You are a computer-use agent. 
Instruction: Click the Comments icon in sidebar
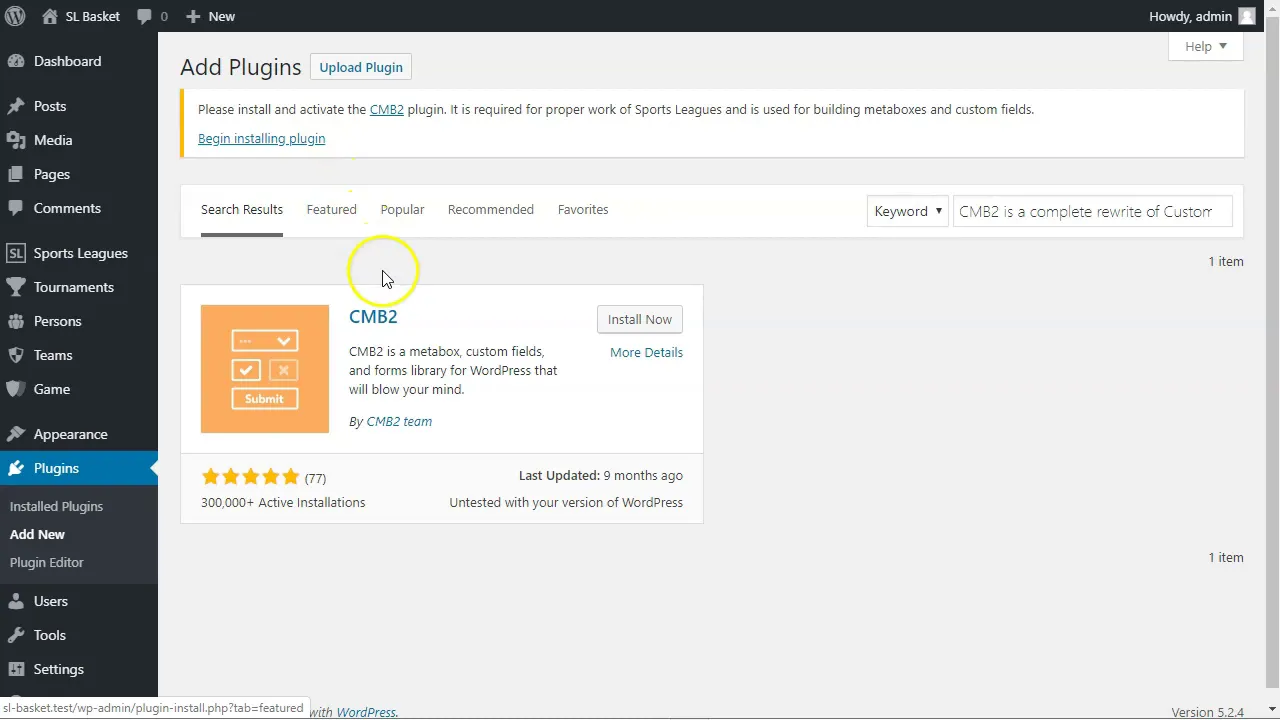(x=15, y=208)
